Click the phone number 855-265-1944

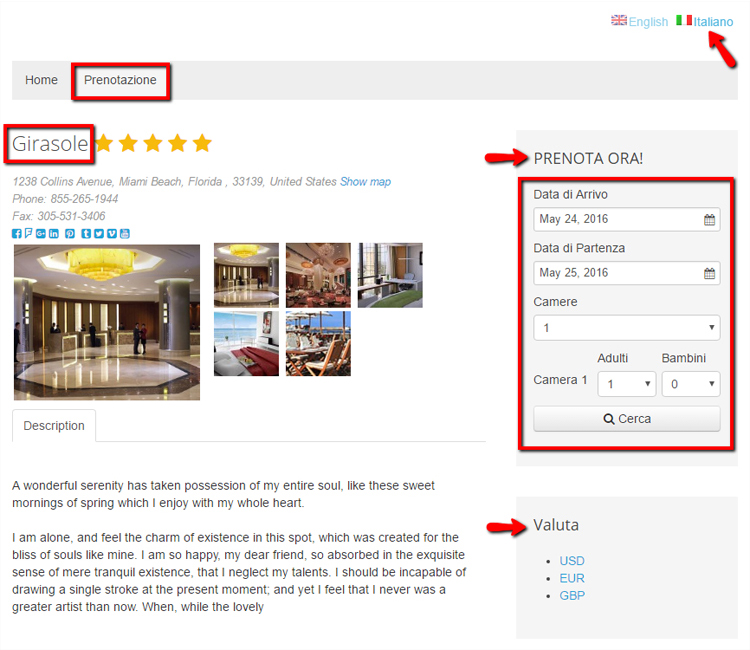(84, 199)
